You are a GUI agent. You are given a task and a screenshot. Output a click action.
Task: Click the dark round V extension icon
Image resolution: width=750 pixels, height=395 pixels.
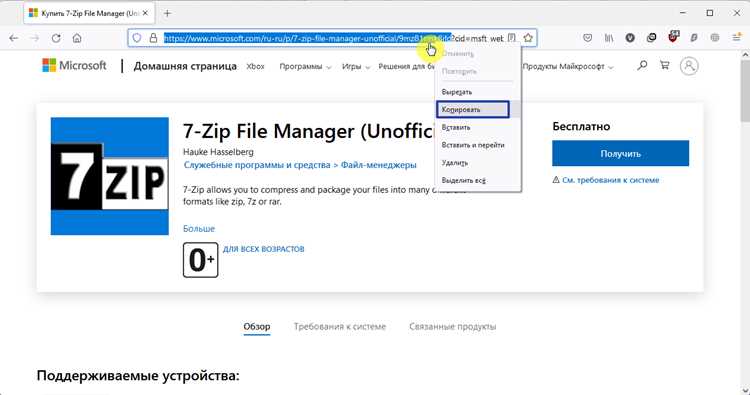tap(630, 38)
